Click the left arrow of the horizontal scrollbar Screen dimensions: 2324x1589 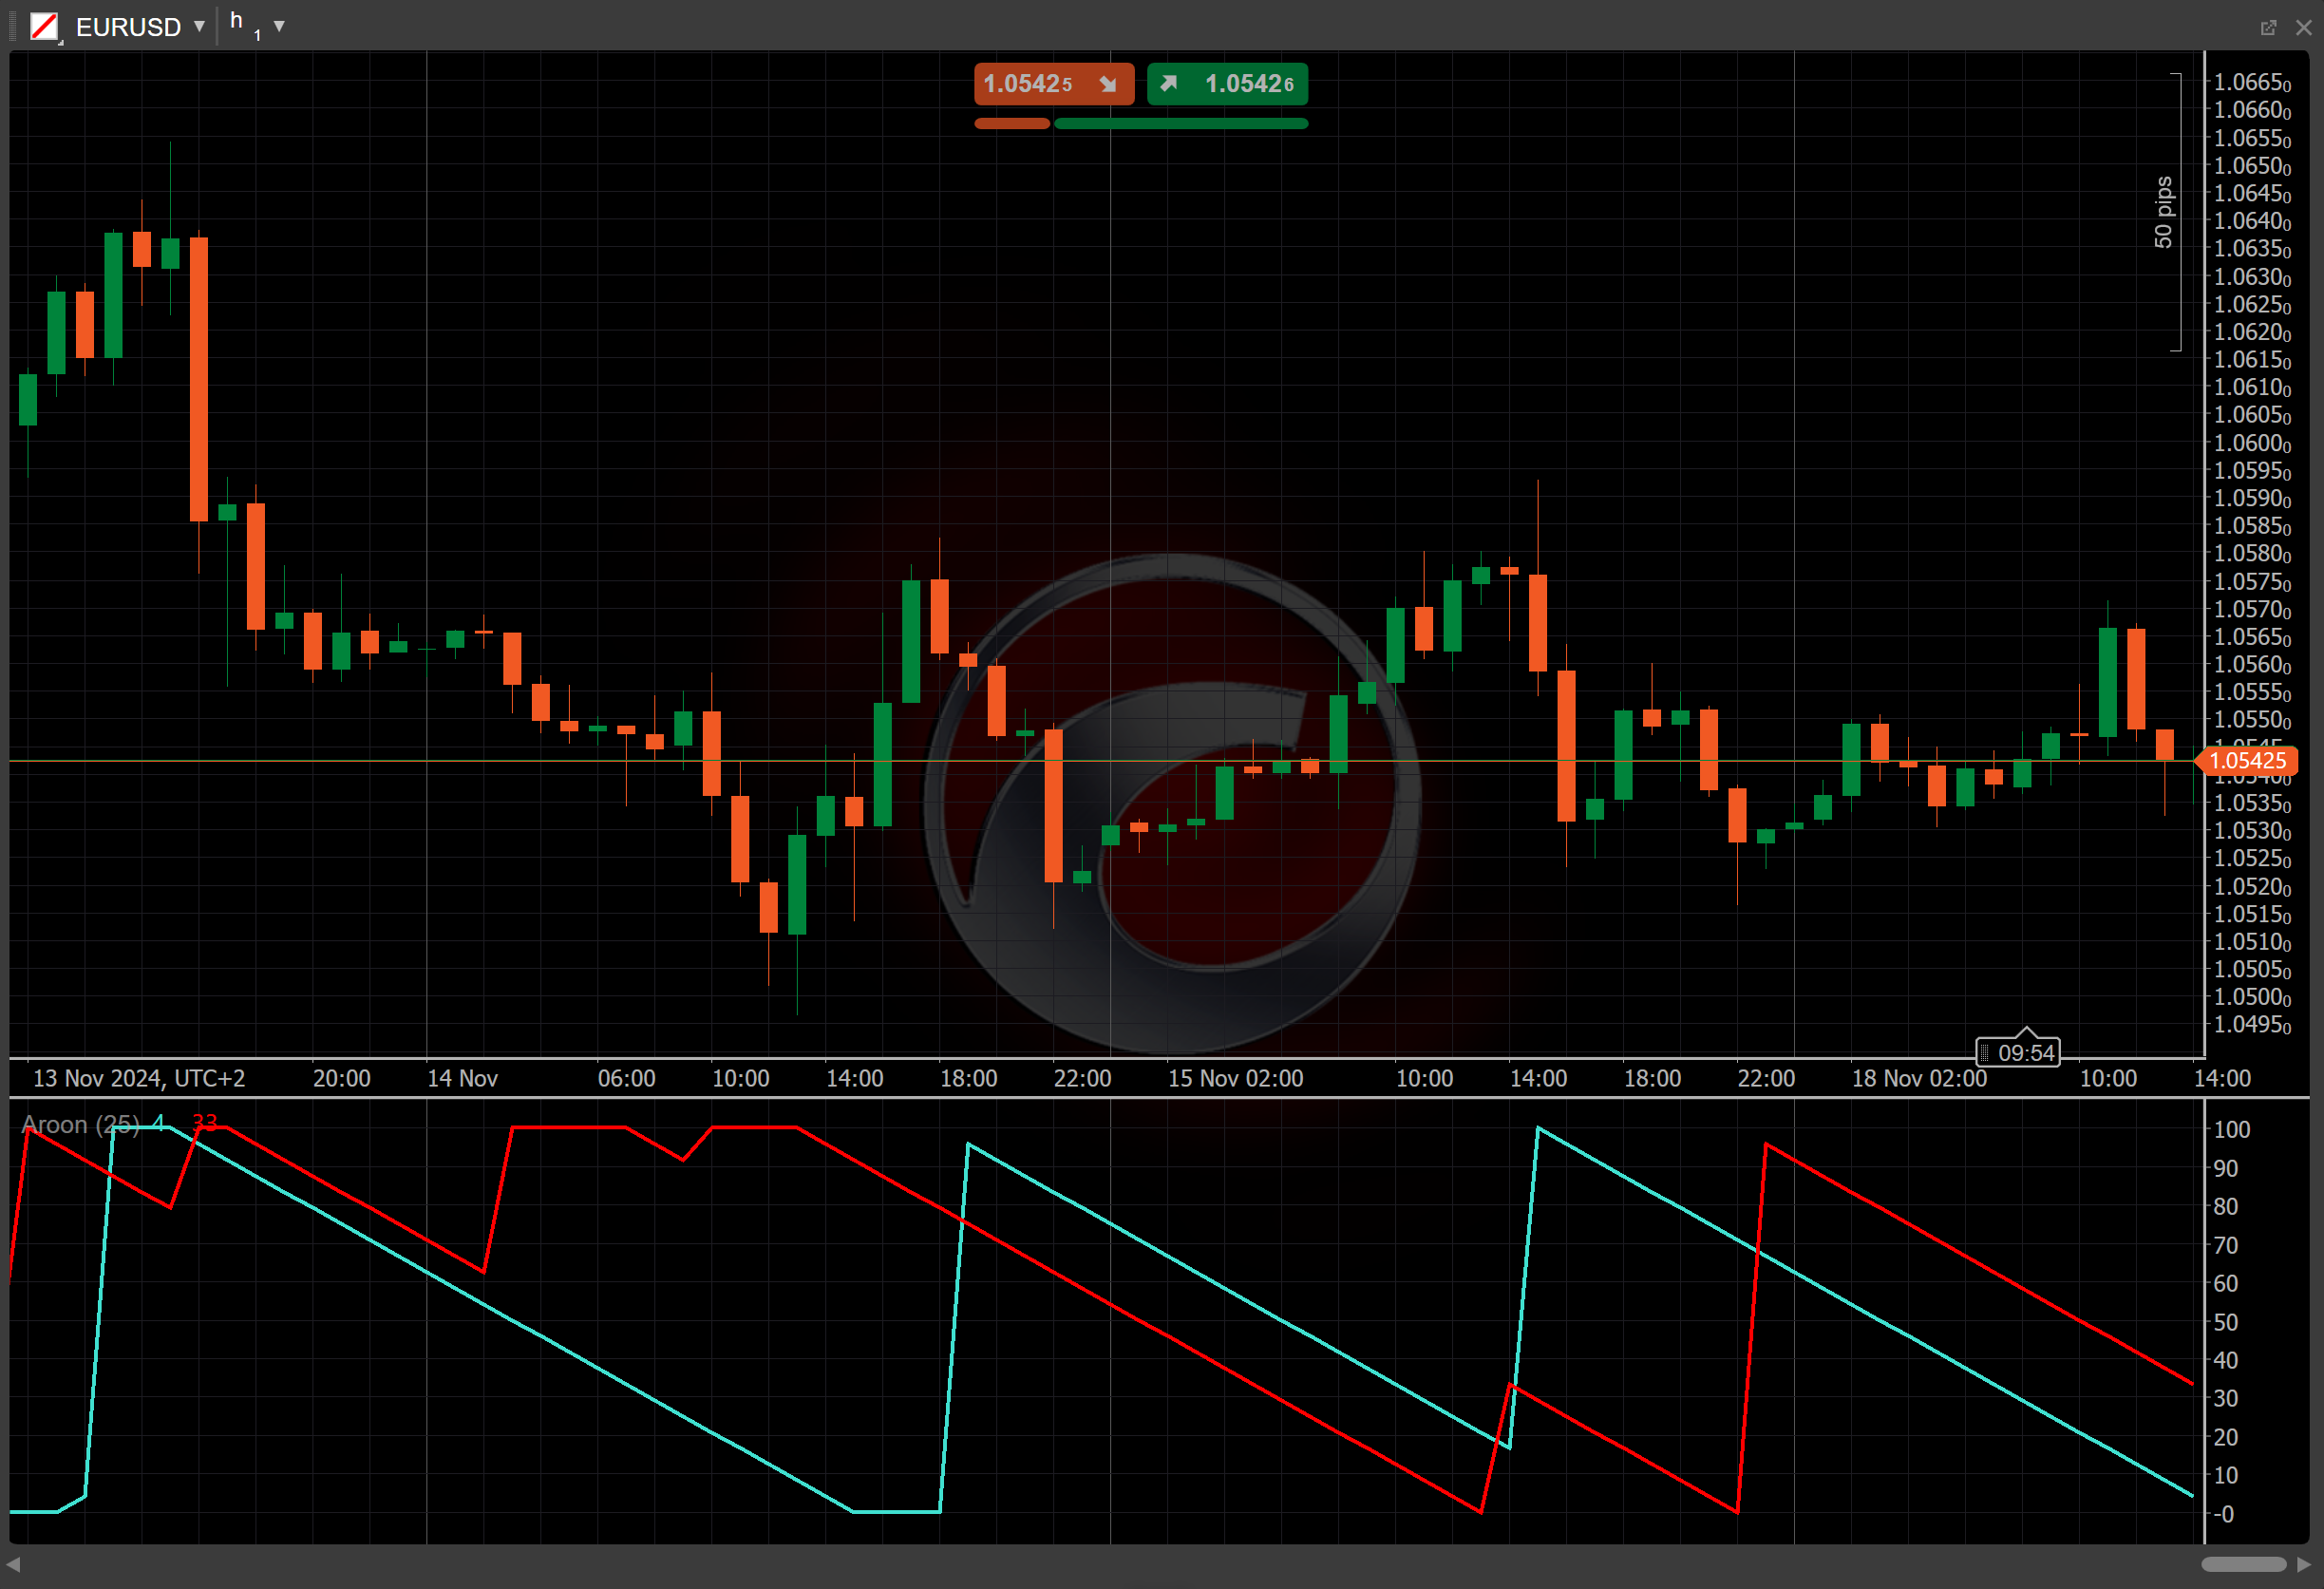point(13,1564)
